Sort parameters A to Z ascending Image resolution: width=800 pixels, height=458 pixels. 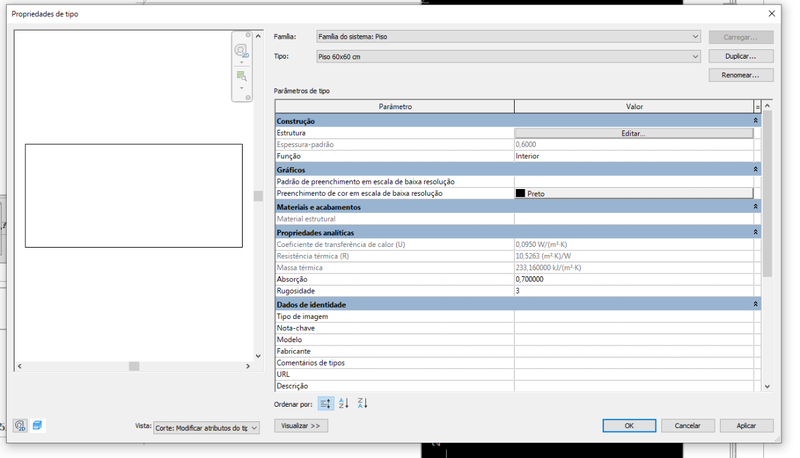[344, 403]
